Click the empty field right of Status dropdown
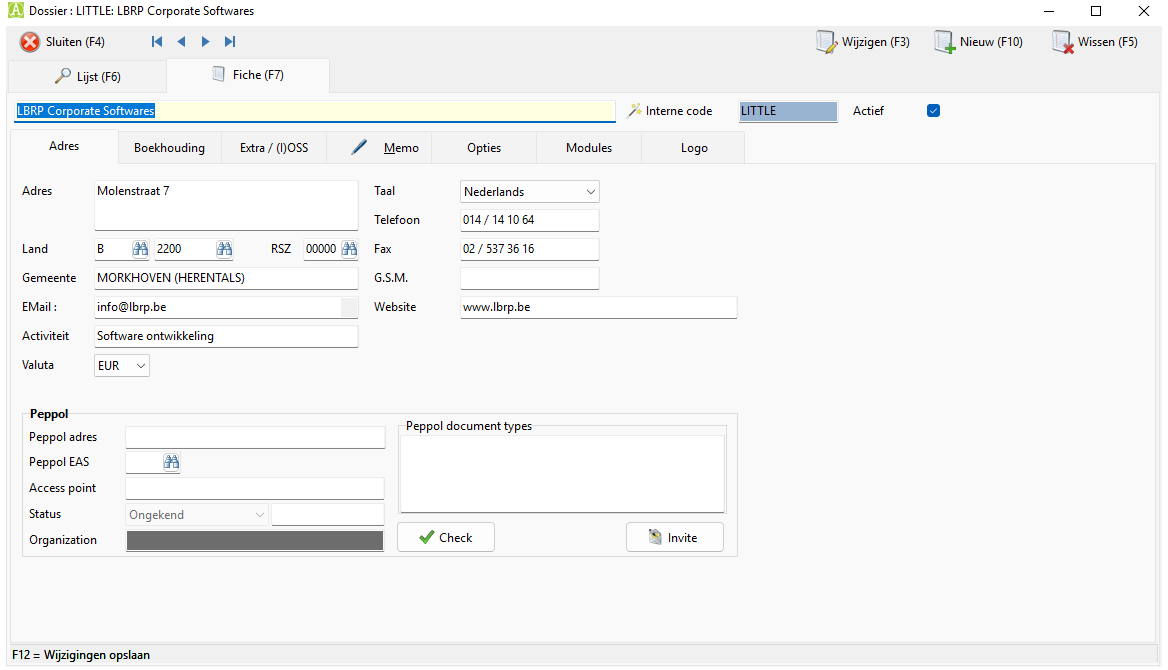Screen dimensions: 1168x670 click(328, 514)
